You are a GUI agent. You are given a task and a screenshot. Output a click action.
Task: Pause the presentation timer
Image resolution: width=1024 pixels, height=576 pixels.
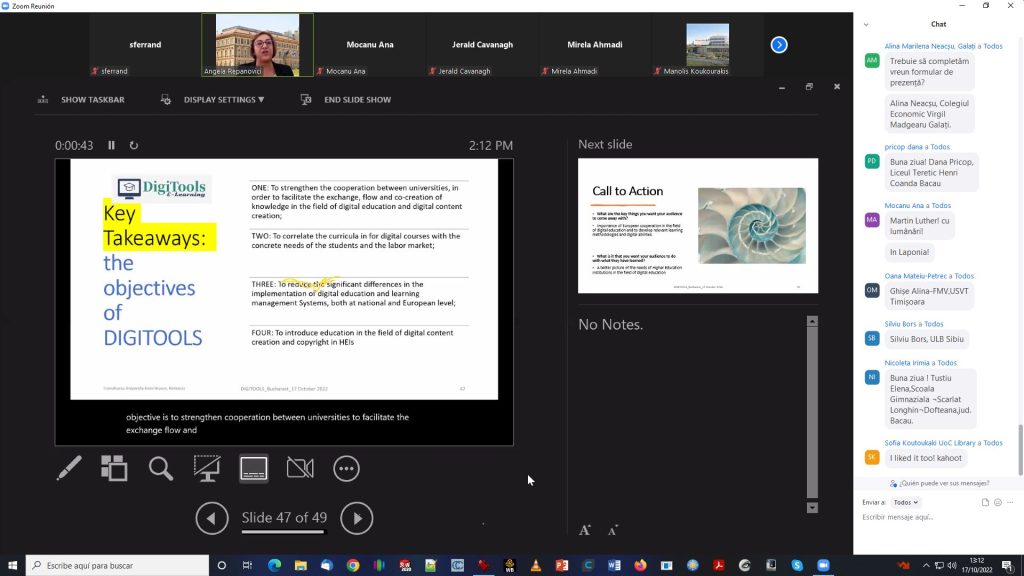click(x=112, y=146)
